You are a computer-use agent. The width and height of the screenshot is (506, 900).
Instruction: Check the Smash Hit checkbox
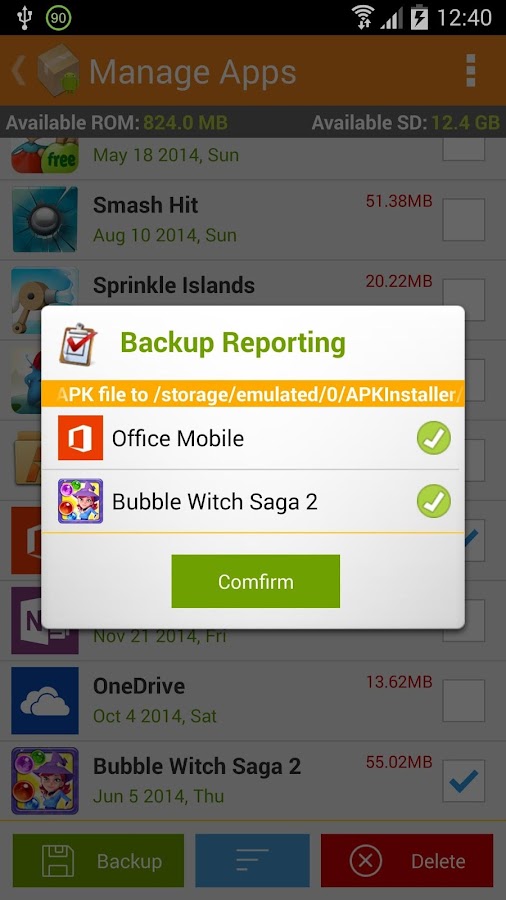click(464, 219)
